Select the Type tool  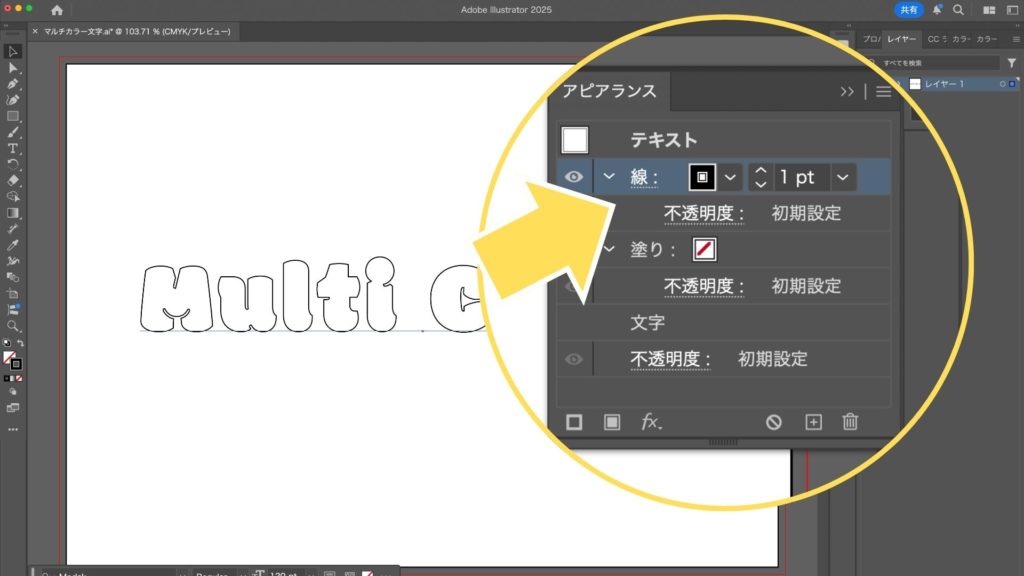pos(13,148)
